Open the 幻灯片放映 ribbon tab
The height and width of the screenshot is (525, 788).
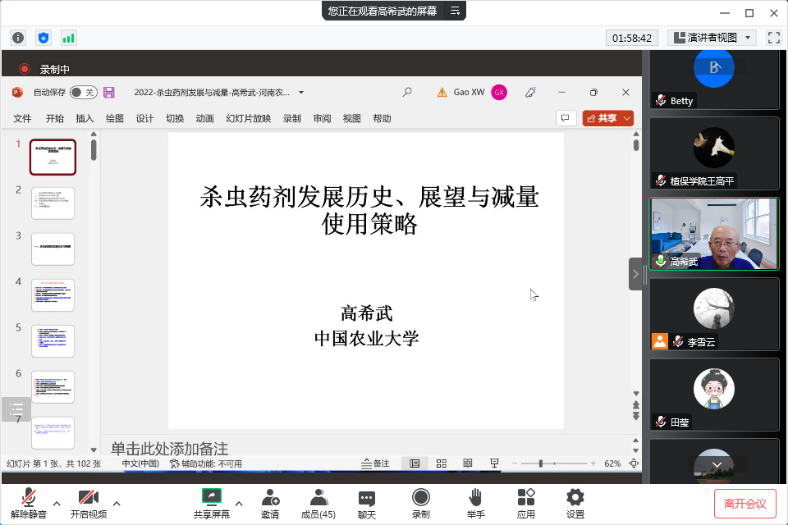pyautogui.click(x=248, y=118)
